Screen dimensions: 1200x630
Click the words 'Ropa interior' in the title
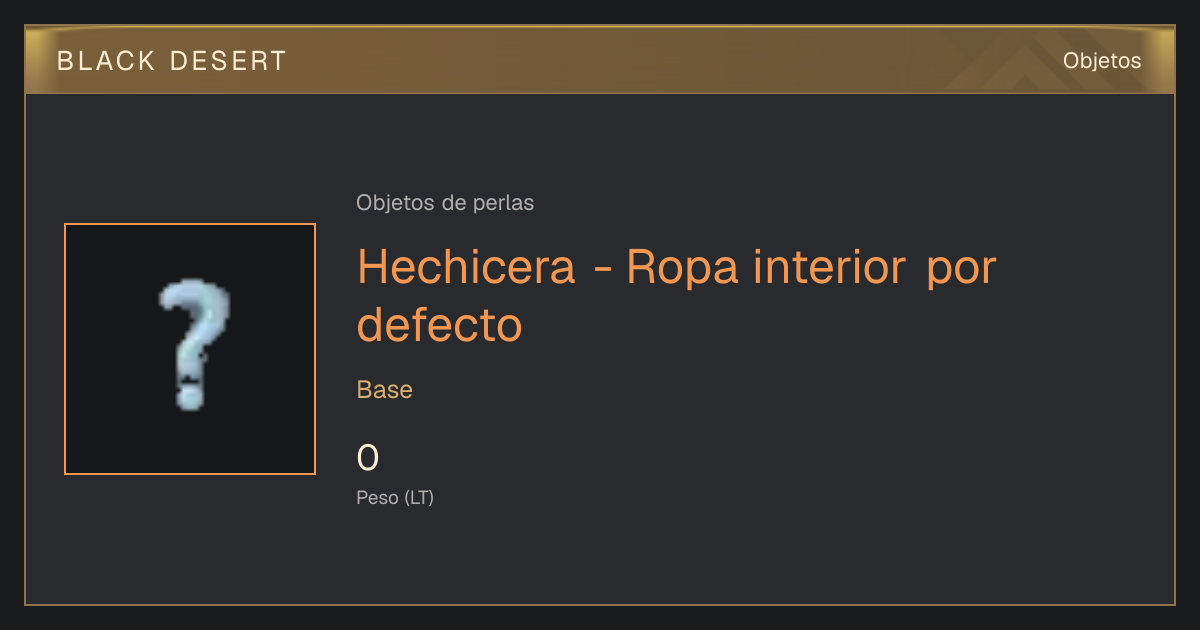click(767, 267)
